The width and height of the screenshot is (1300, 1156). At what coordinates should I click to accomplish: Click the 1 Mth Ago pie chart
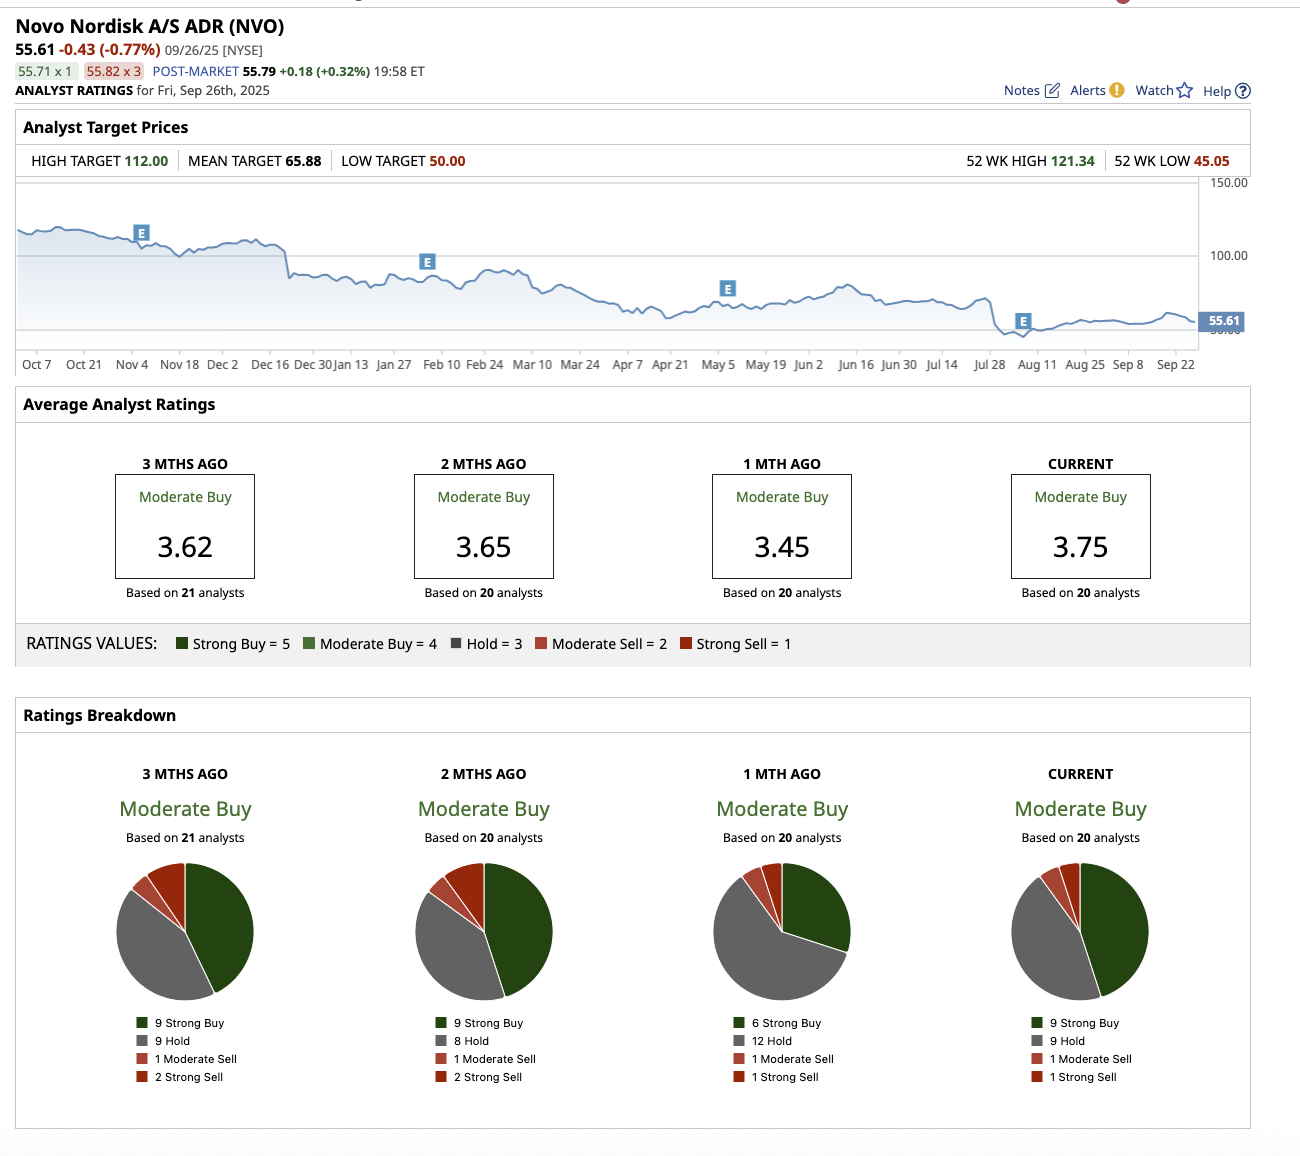pyautogui.click(x=782, y=931)
